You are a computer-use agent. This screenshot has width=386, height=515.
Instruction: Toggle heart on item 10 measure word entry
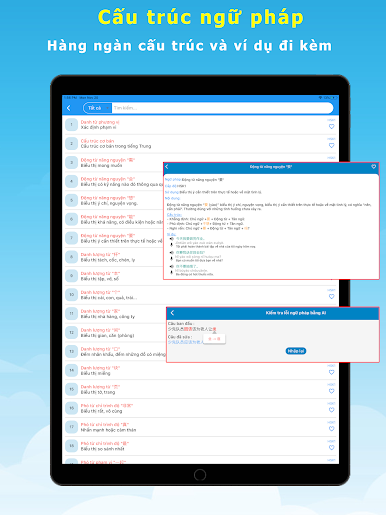point(331,296)
